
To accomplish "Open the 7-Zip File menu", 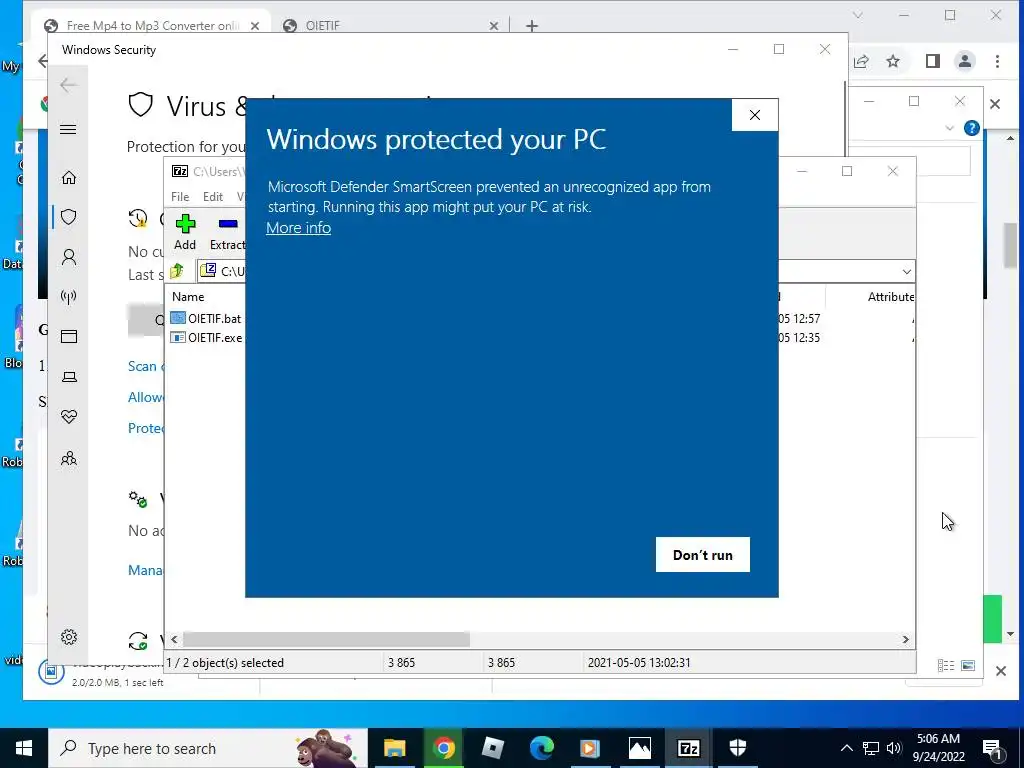I will (180, 197).
